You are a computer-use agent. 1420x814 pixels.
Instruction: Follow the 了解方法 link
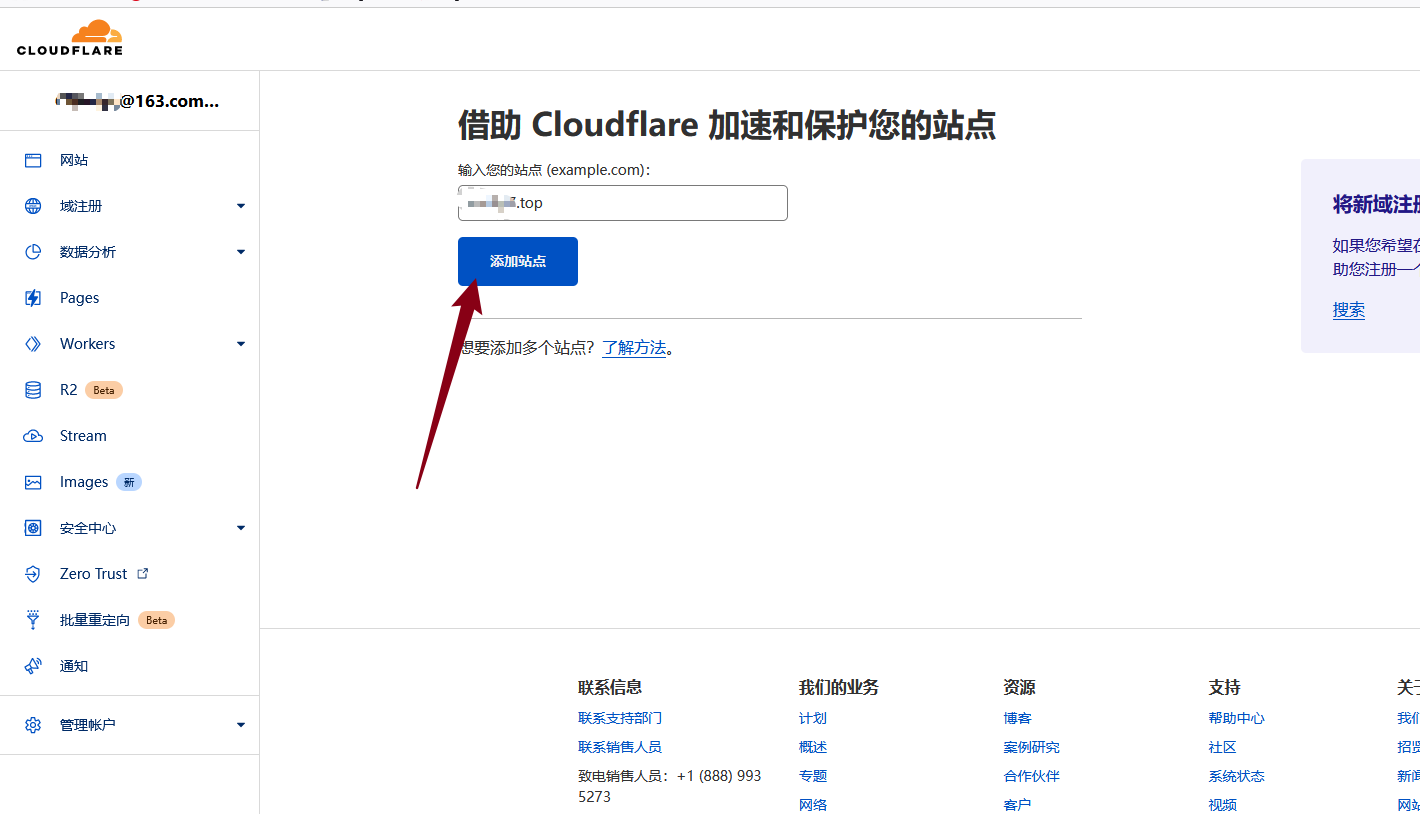point(634,348)
